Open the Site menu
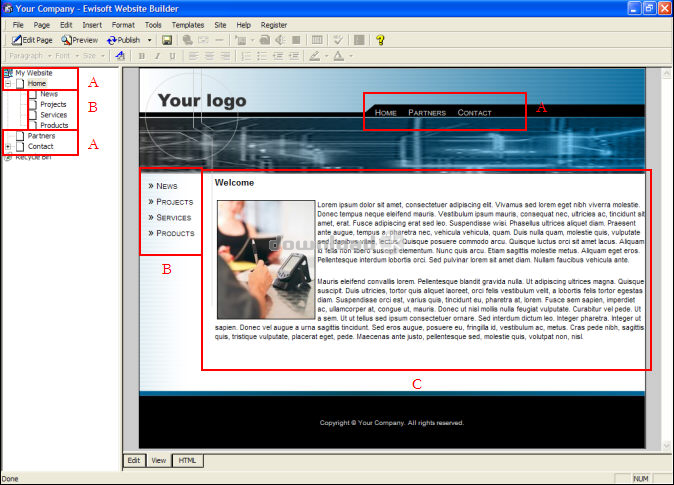The height and width of the screenshot is (485, 674). pyautogui.click(x=220, y=25)
